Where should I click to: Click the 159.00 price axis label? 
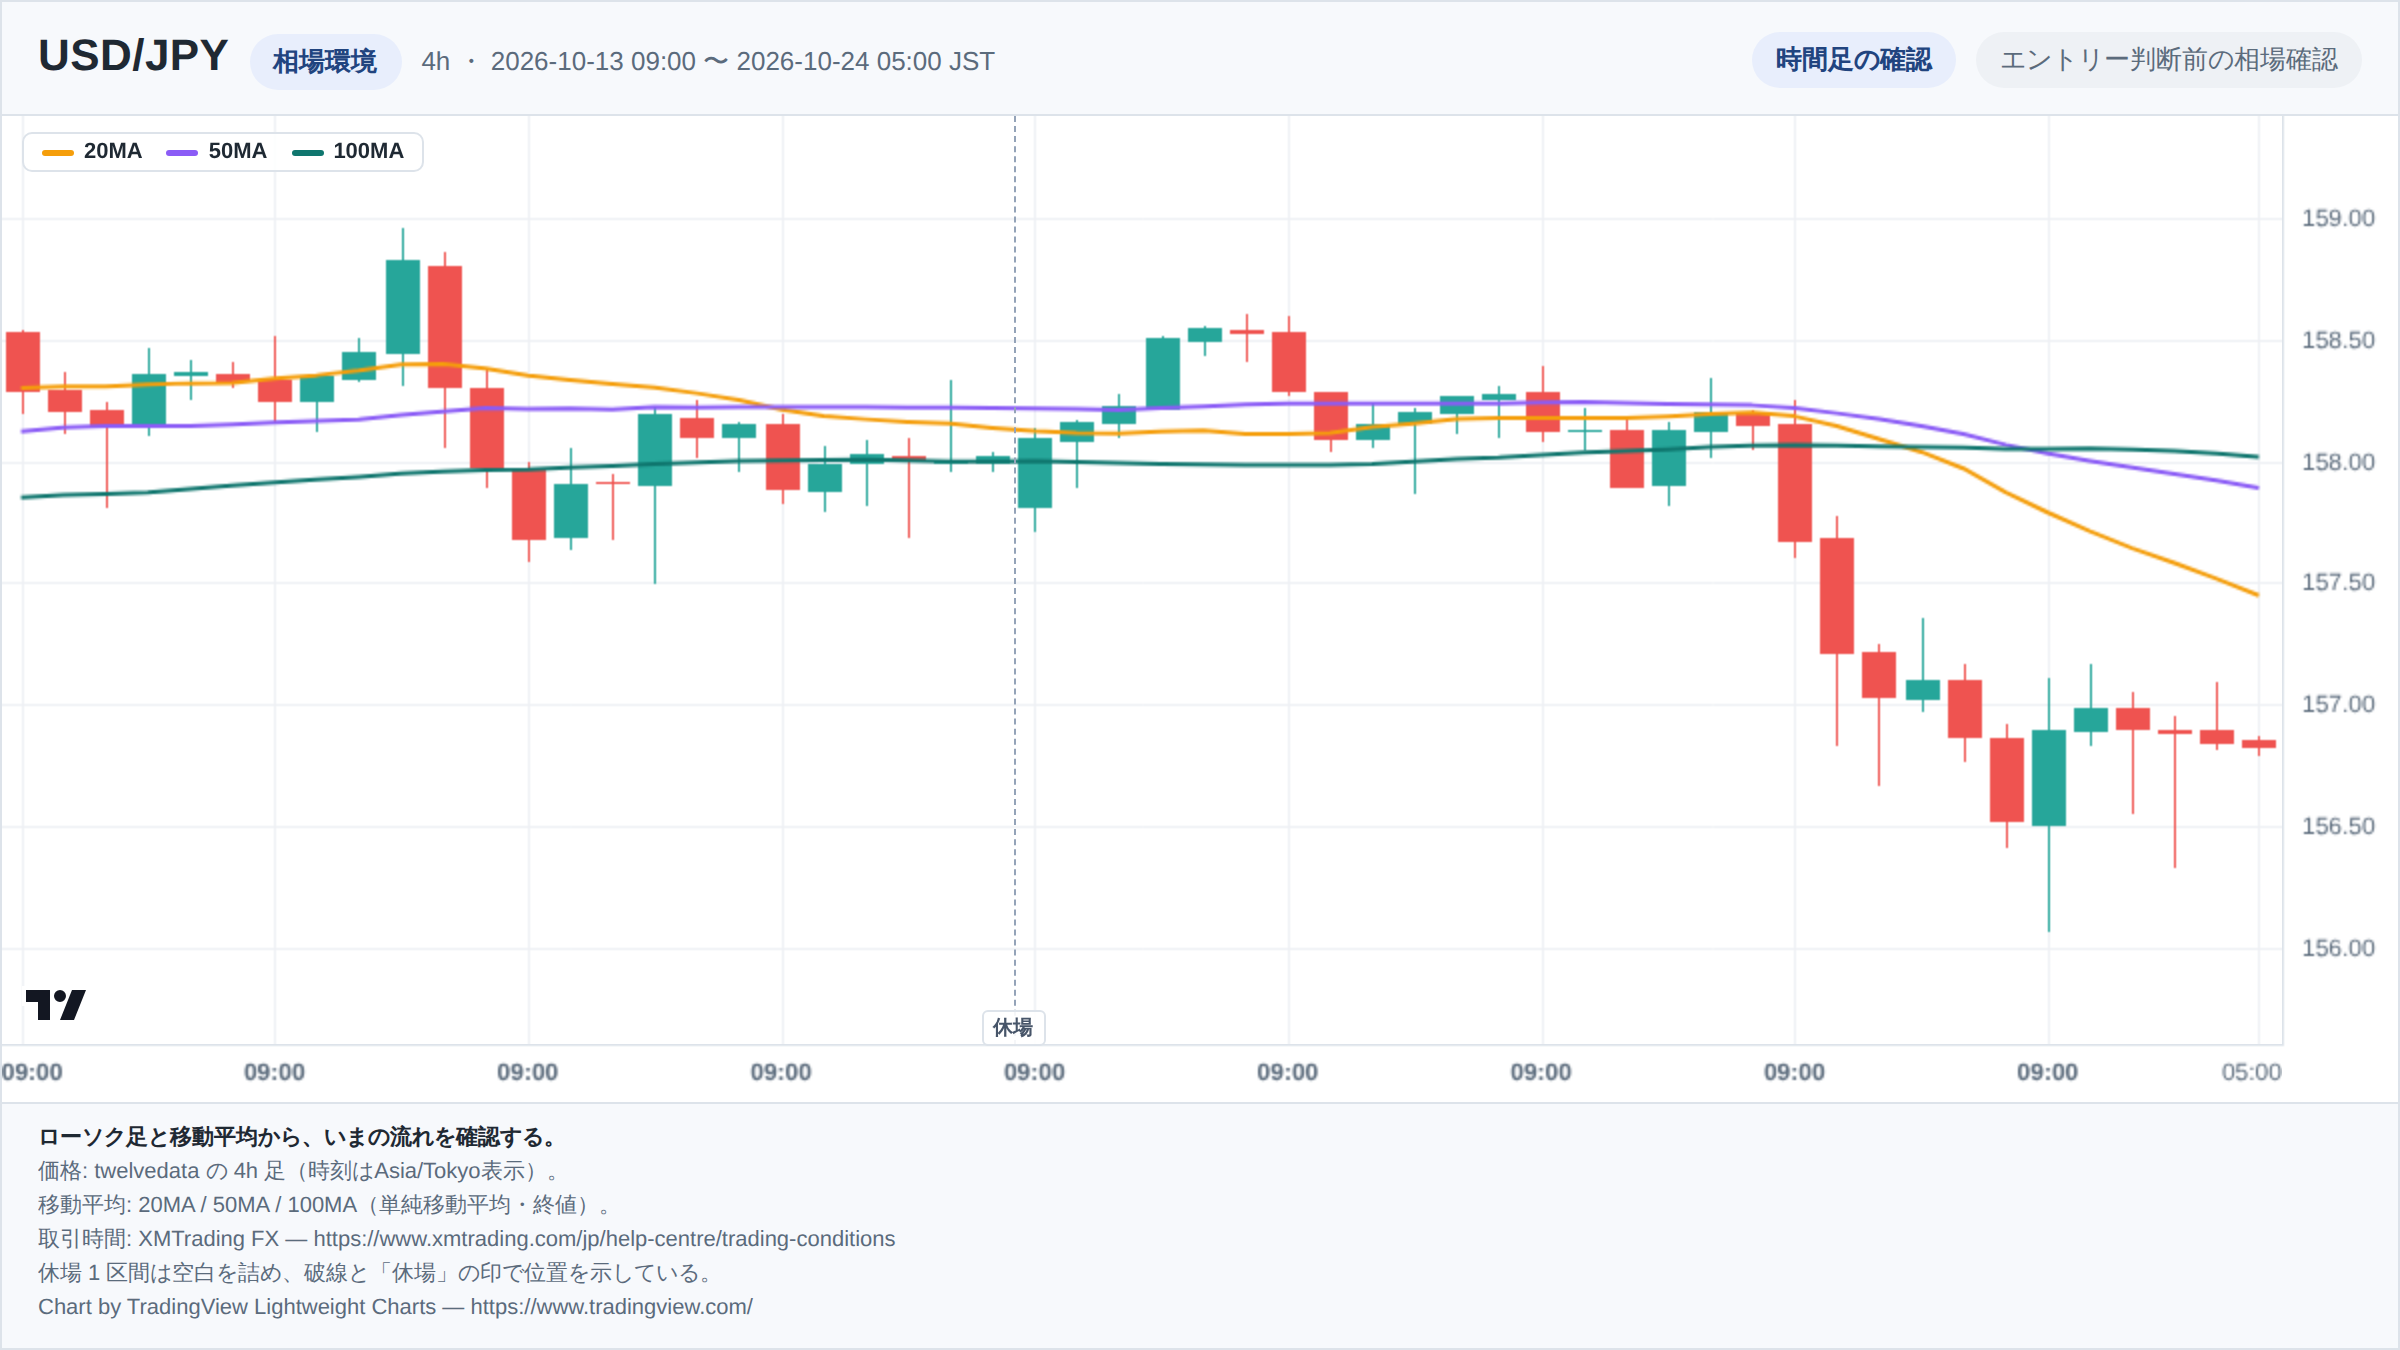pyautogui.click(x=2337, y=218)
